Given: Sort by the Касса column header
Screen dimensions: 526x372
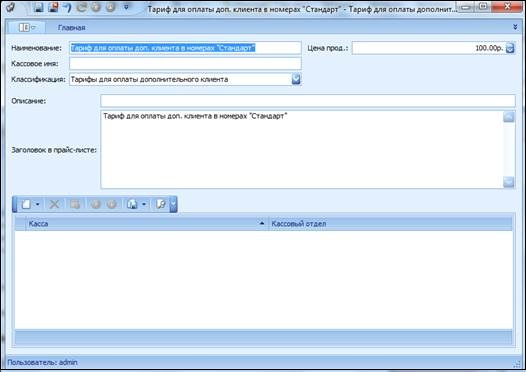Looking at the screenshot, I should click(x=146, y=224).
